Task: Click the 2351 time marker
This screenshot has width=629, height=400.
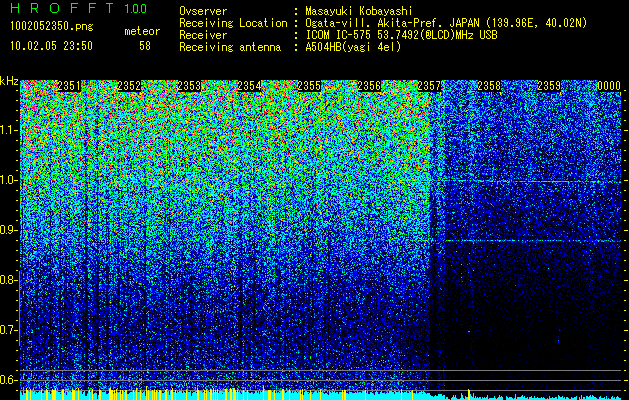Action: [x=69, y=86]
